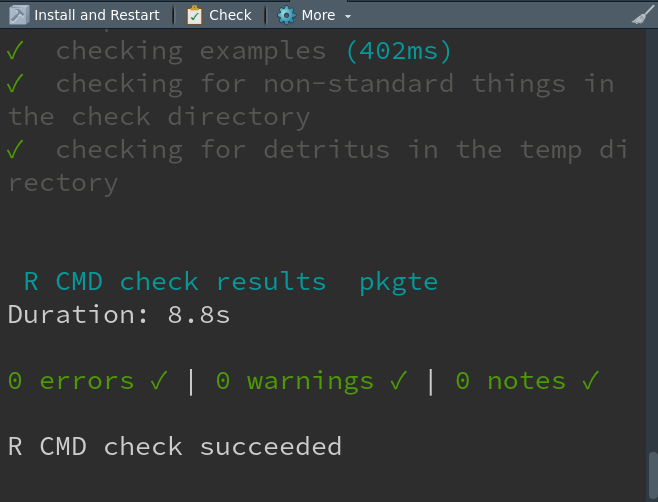The width and height of the screenshot is (658, 502).
Task: Click the "Duration: 8.8s" line
Action: pyautogui.click(x=119, y=315)
